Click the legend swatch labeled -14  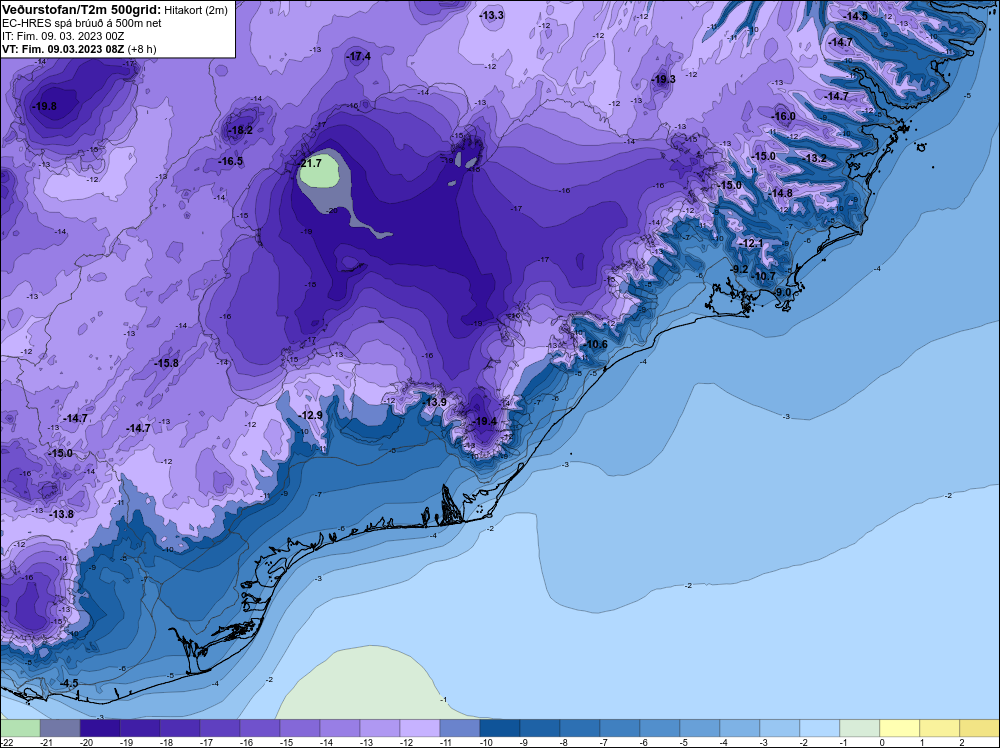pyautogui.click(x=339, y=728)
